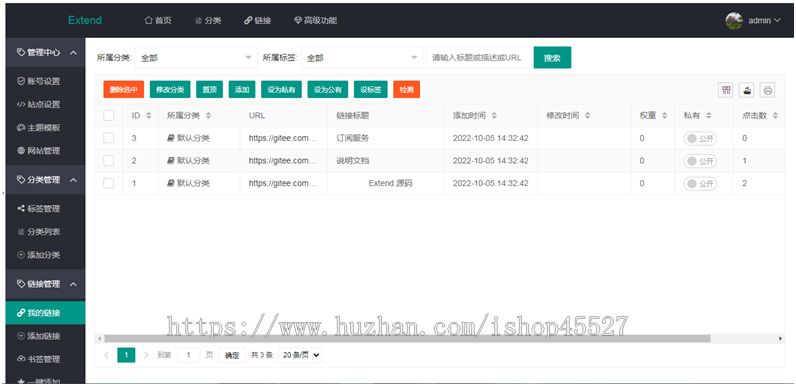Click the admin avatar picture
The image size is (796, 386).
[734, 21]
